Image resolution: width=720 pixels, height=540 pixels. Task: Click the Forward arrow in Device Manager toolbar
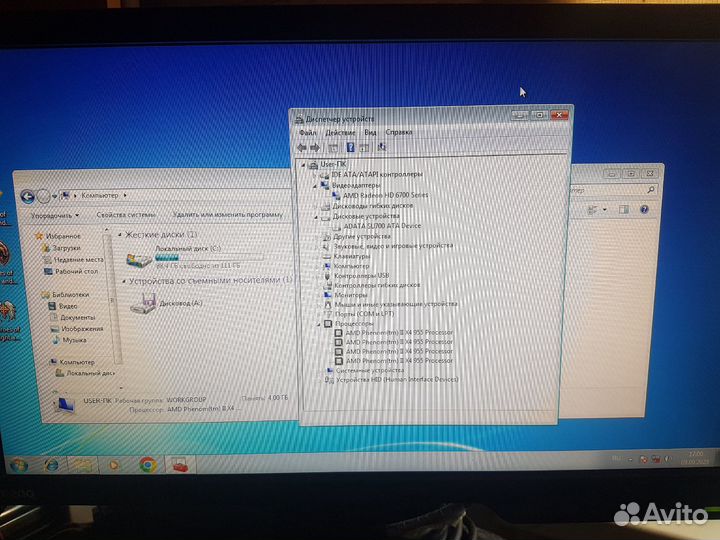point(315,147)
